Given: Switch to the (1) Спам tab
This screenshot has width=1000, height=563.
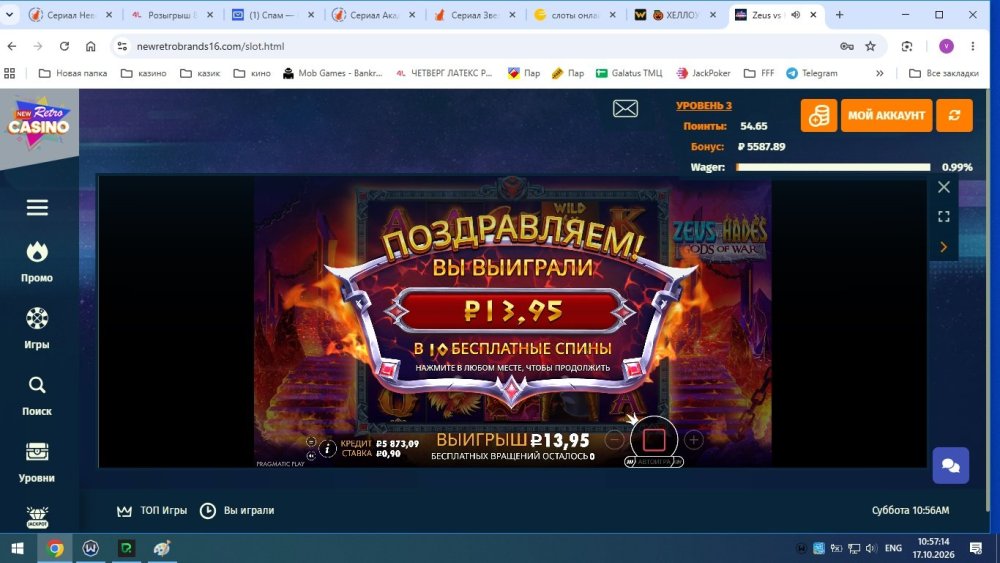Looking at the screenshot, I should pyautogui.click(x=272, y=15).
